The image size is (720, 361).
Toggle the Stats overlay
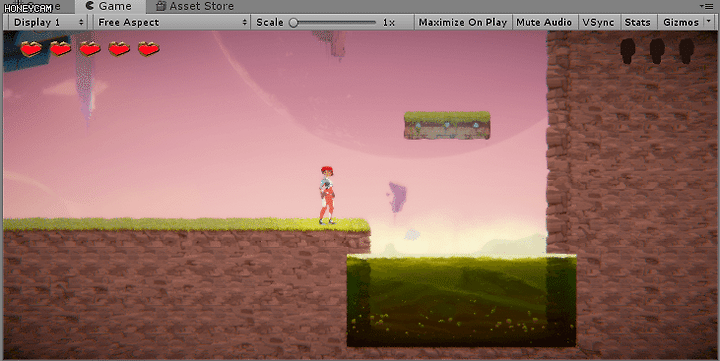click(x=638, y=23)
